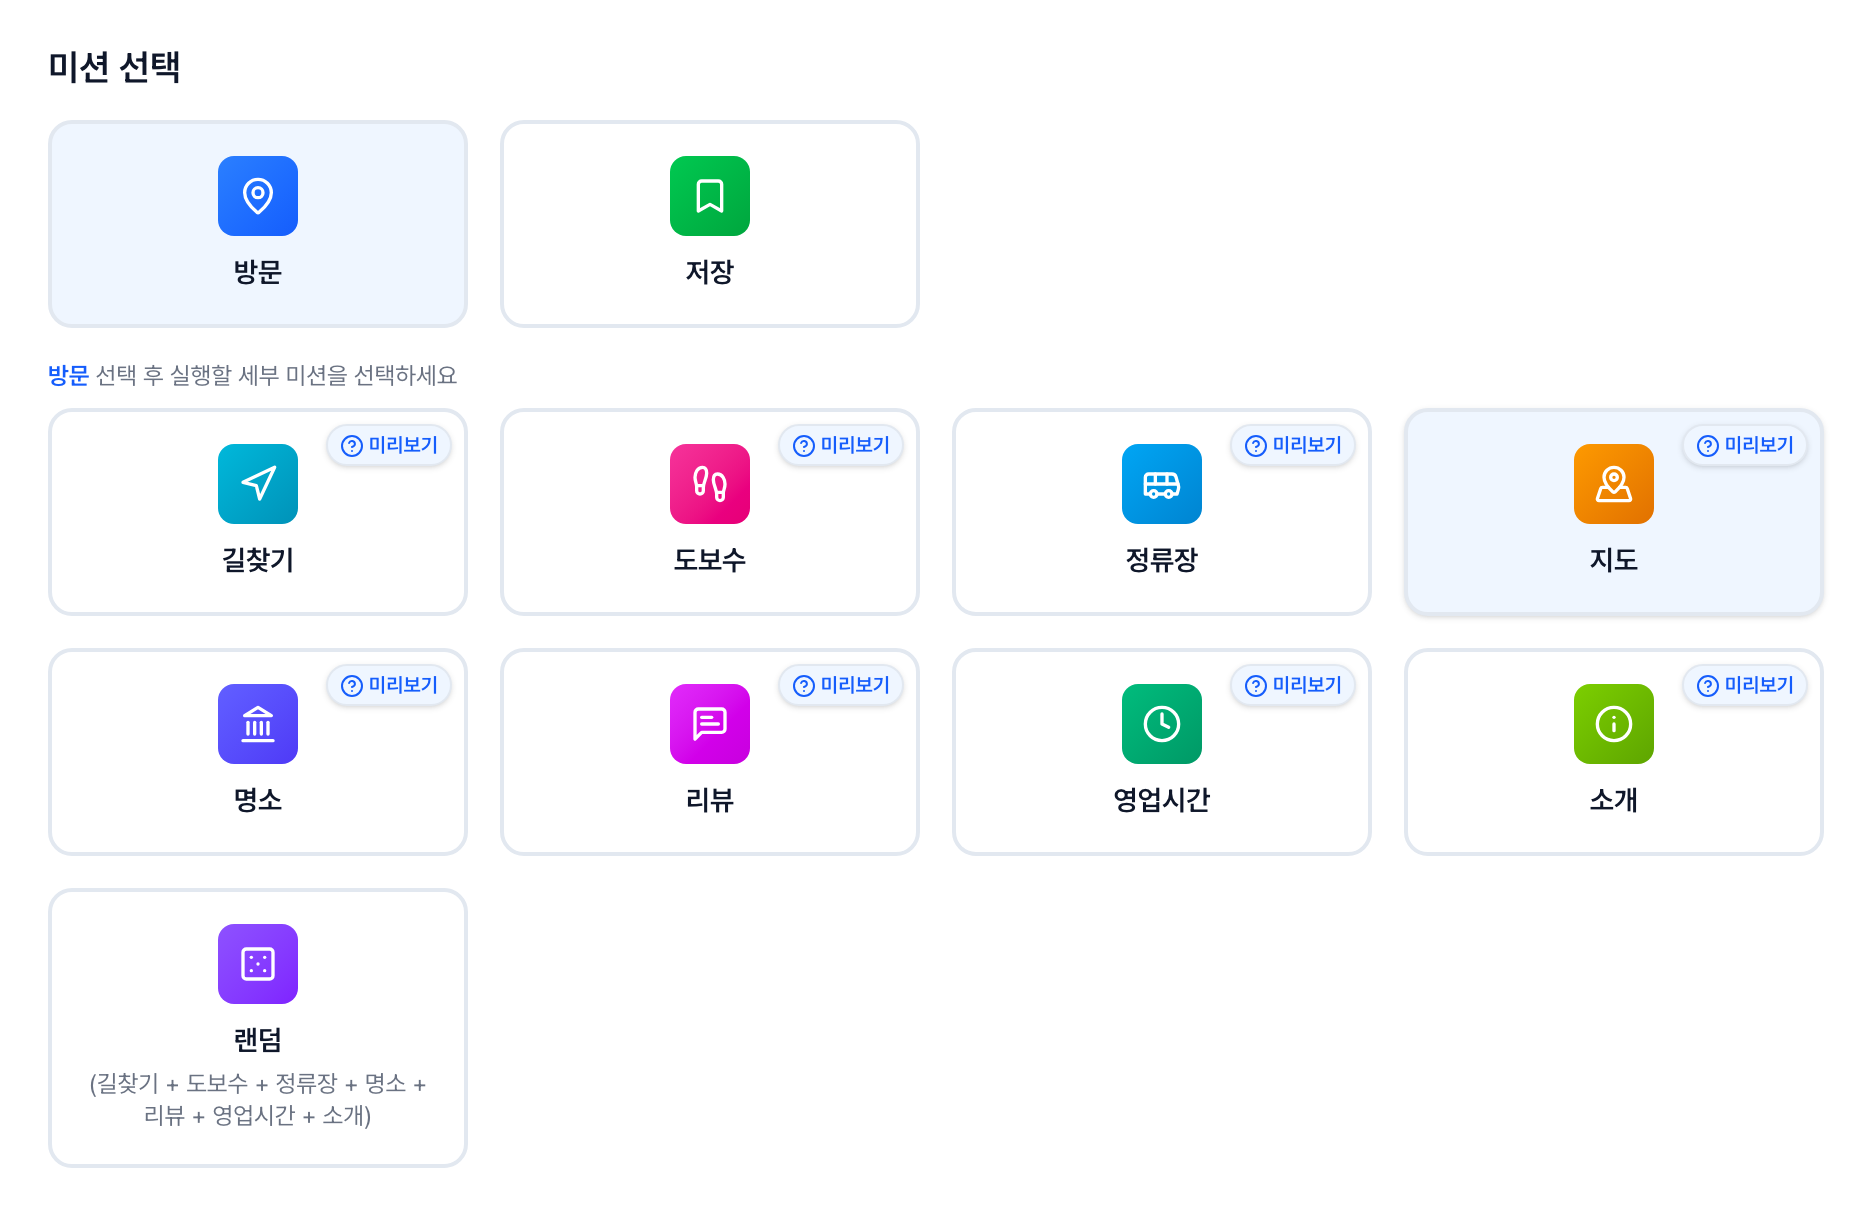Select the orange 지도 map pin icon
This screenshot has height=1216, width=1872.
[x=1614, y=484]
